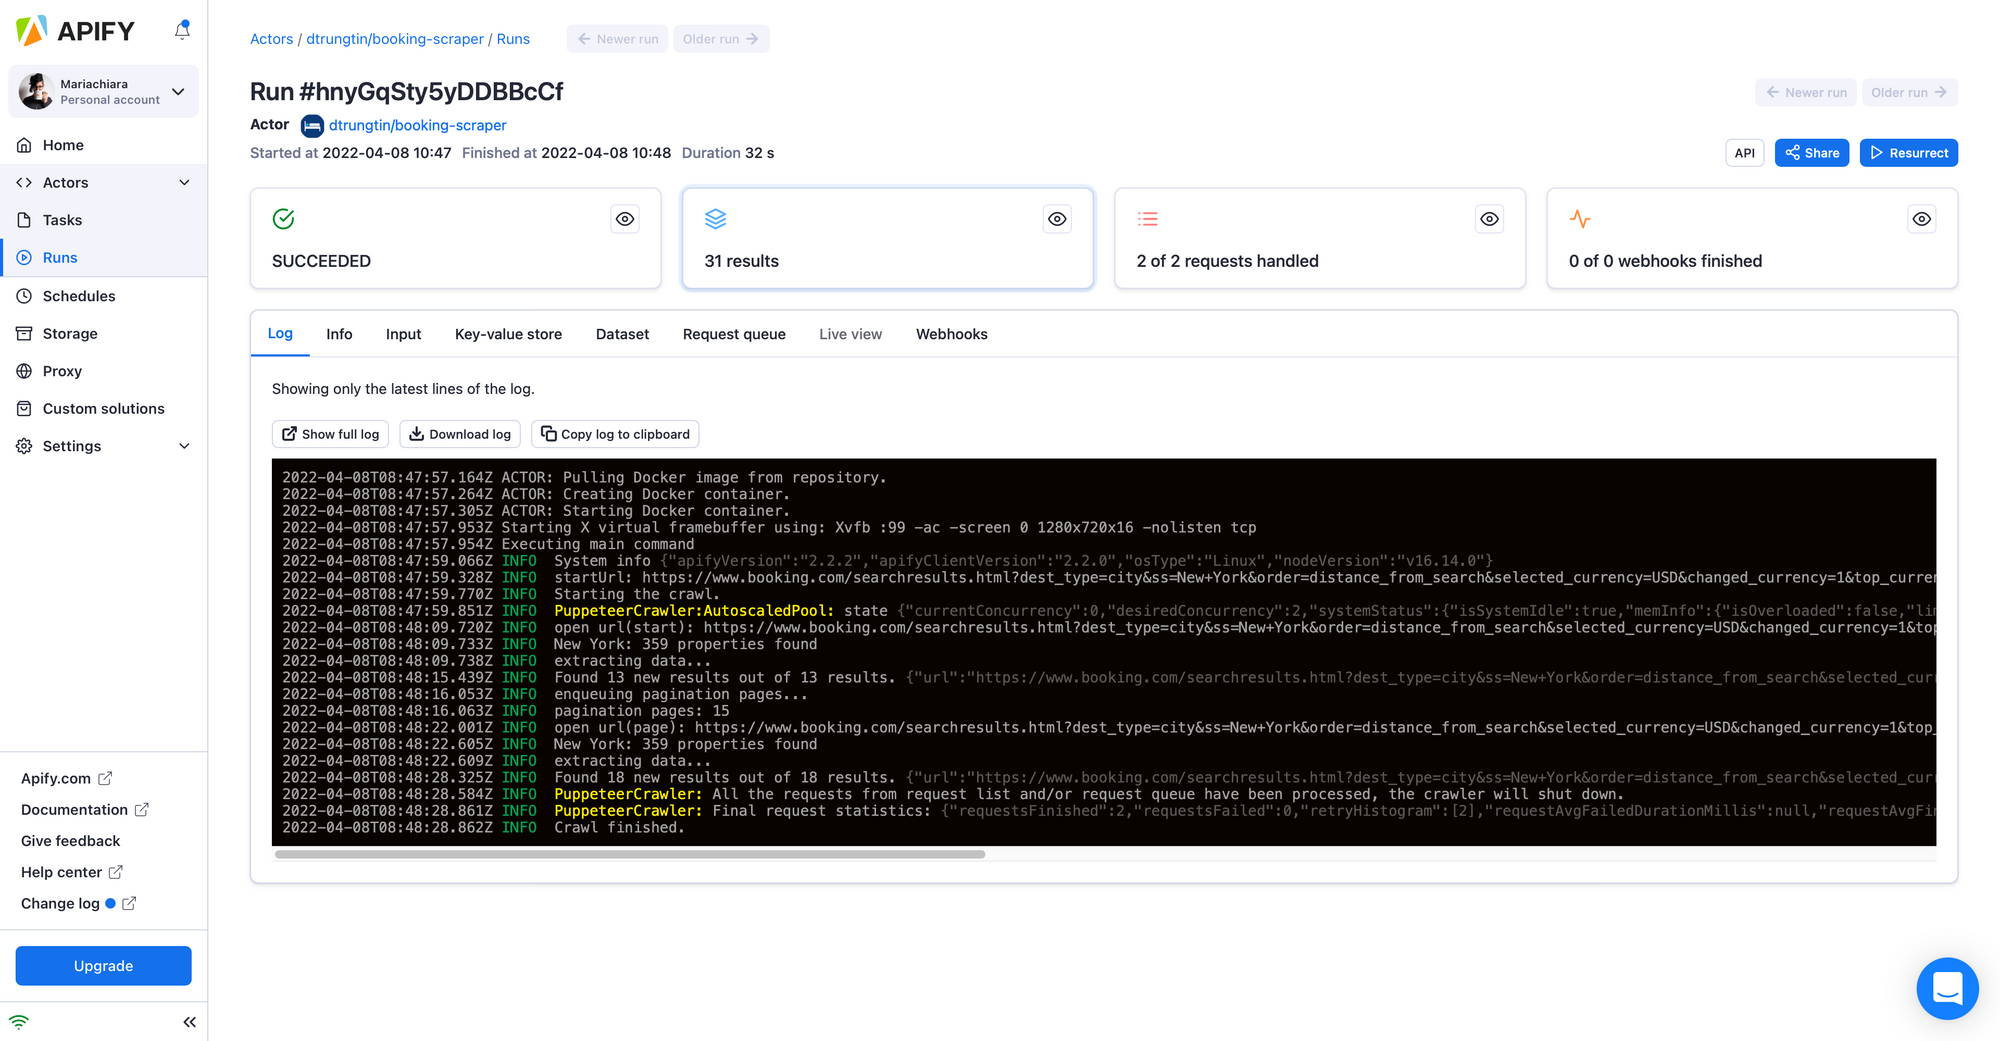The image size is (2000, 1041).
Task: Click the '31 results' text
Action: (x=741, y=261)
